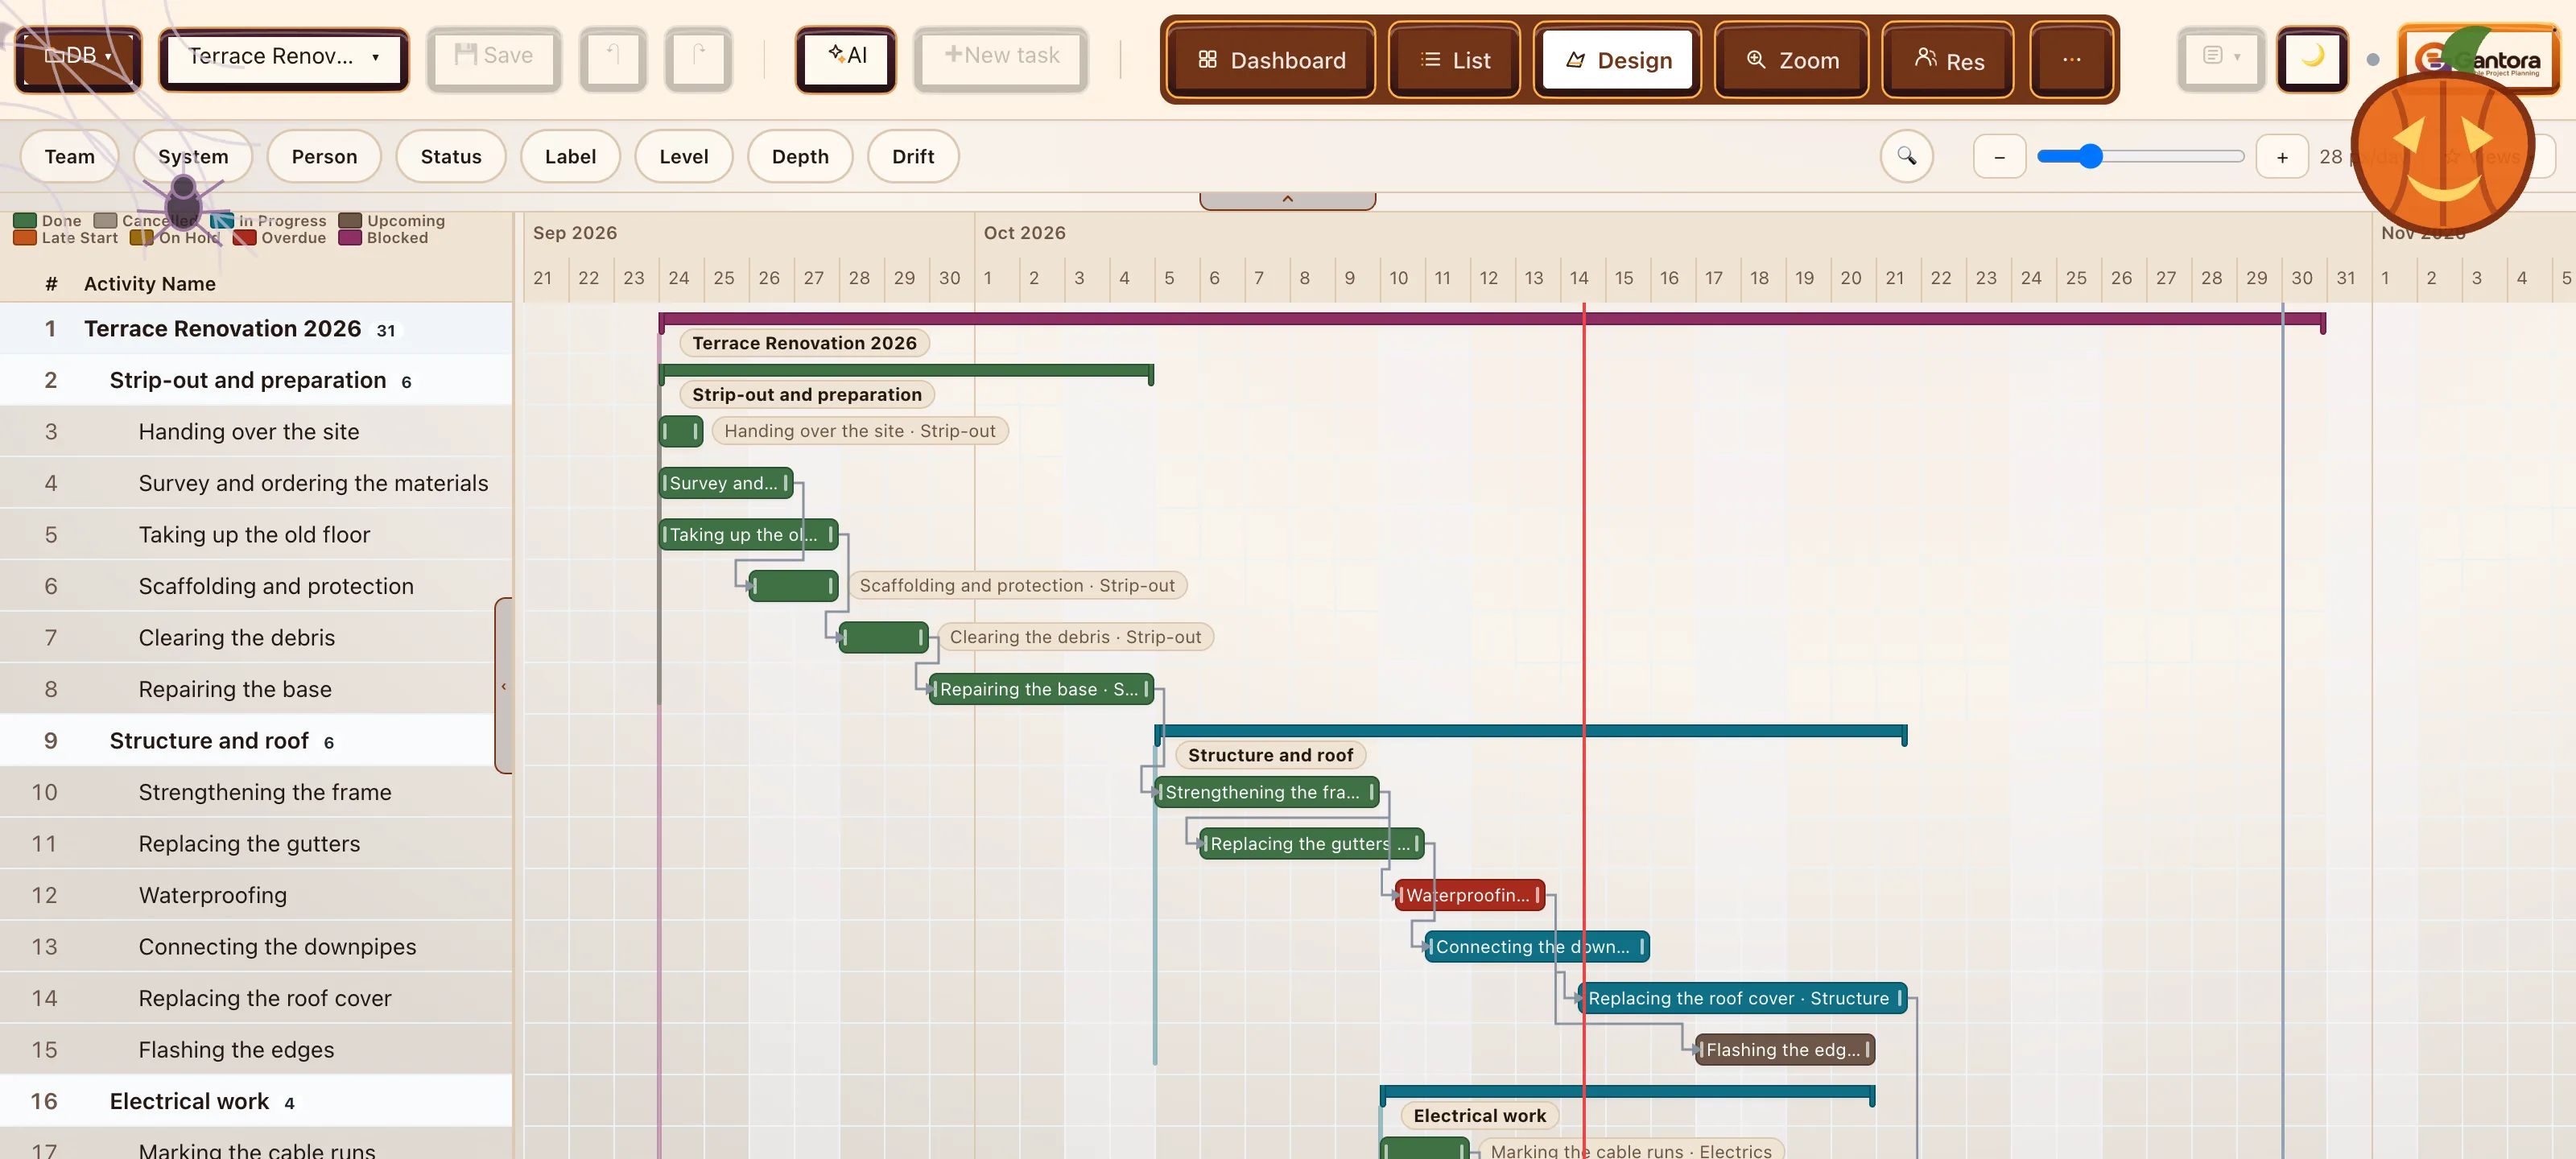Click the Blocked legend color swatch

(350, 238)
